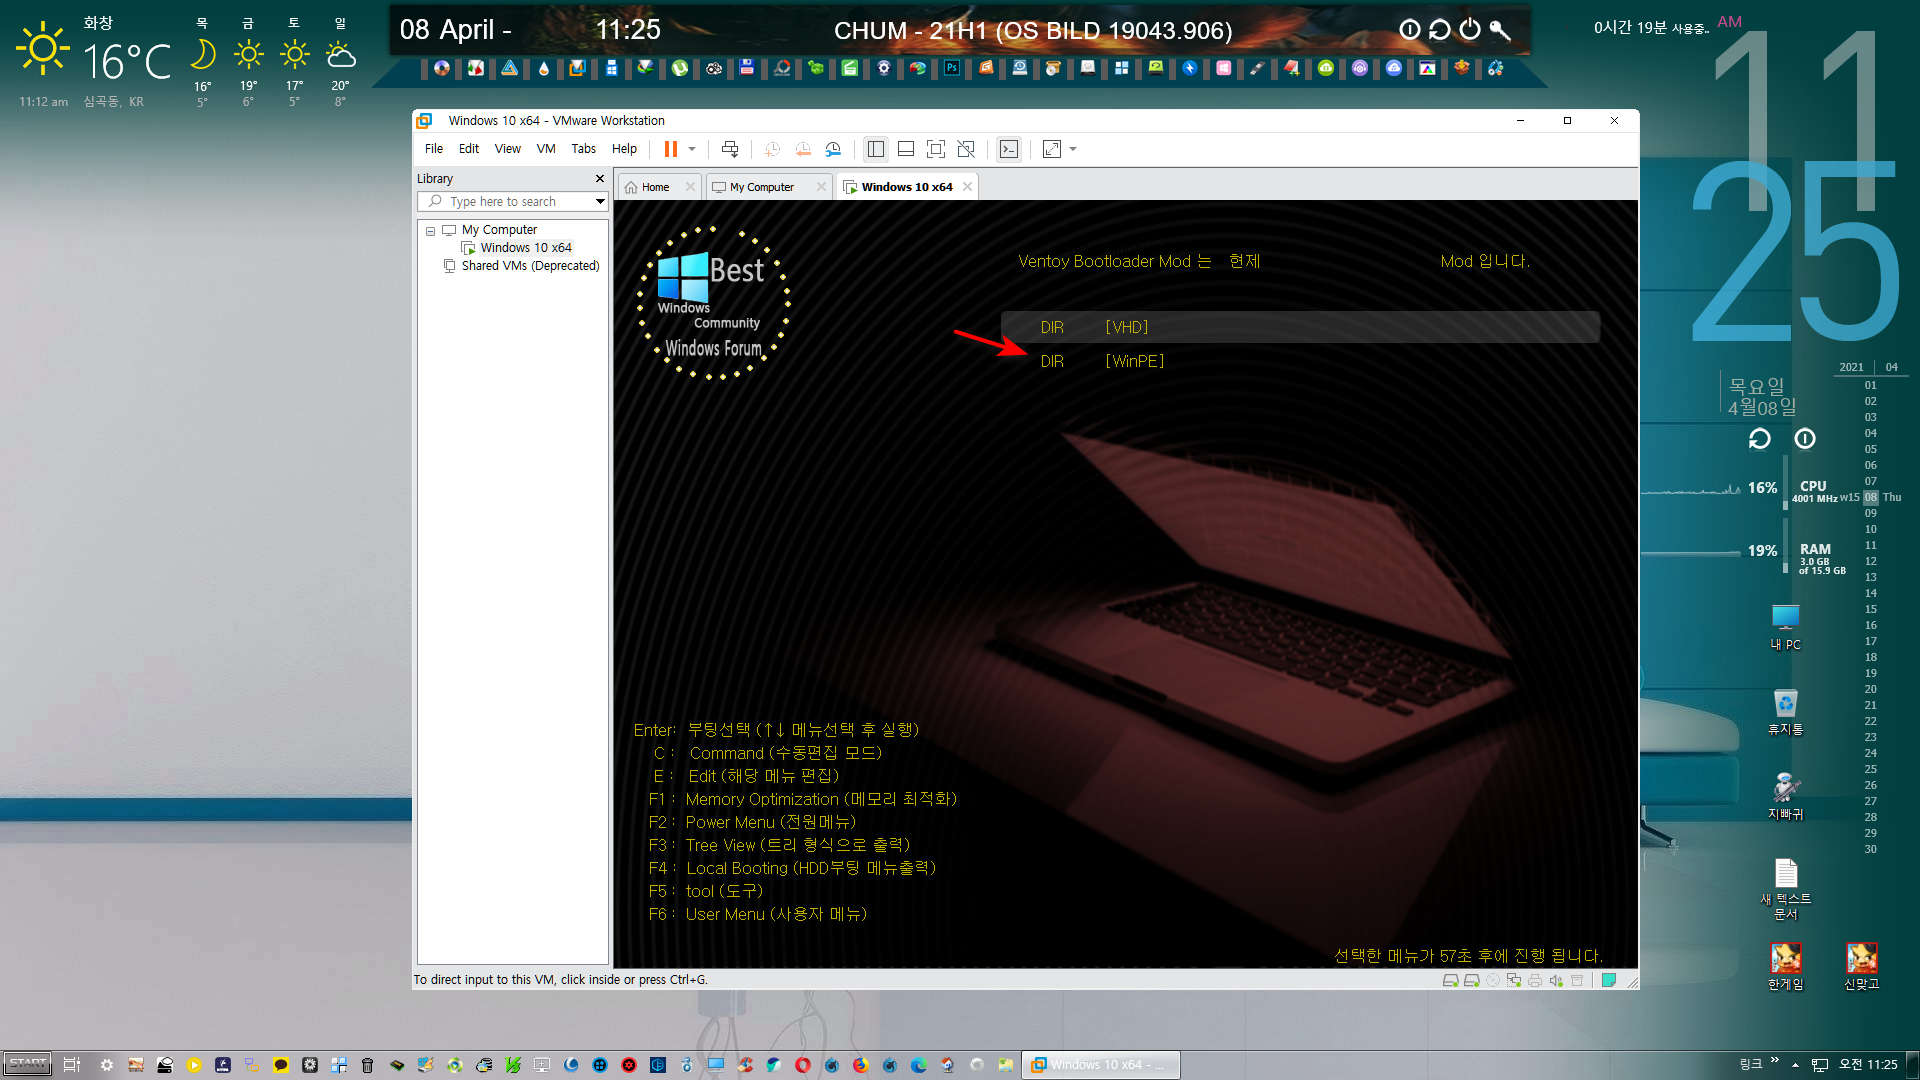1920x1080 pixels.
Task: Select Windows 10 x64 in library tree
Action: pos(525,248)
